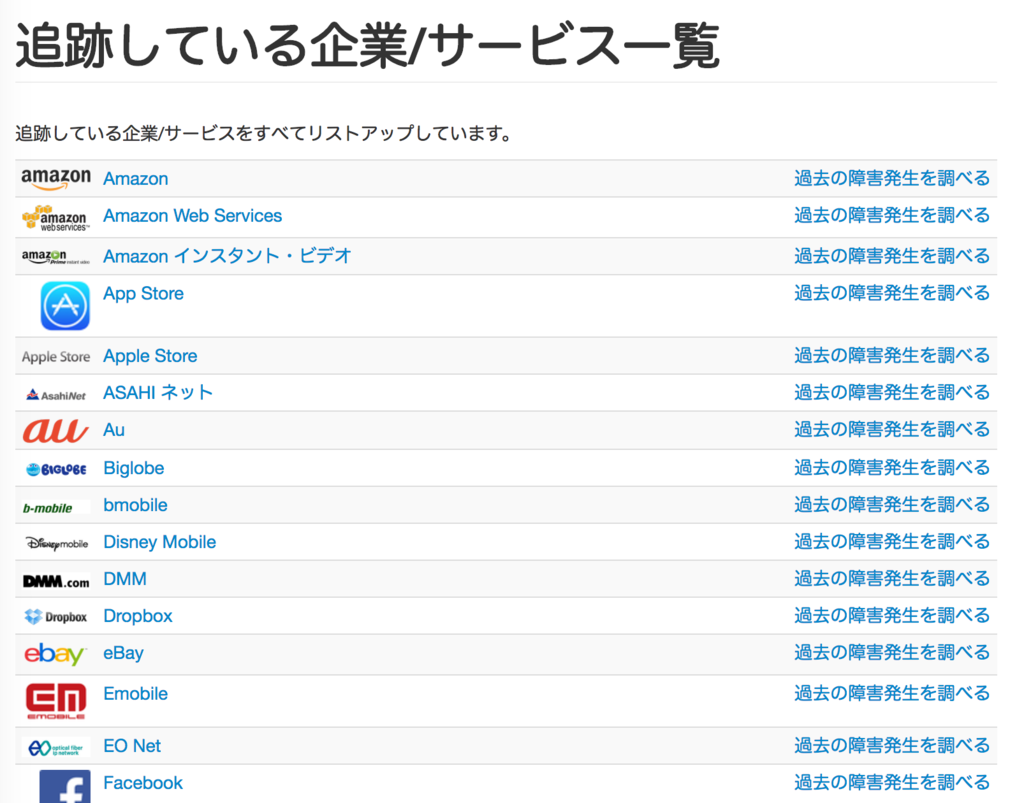Viewport: 1024px width, 803px height.
Task: Open the Dropbox text link
Action: pyautogui.click(x=138, y=616)
